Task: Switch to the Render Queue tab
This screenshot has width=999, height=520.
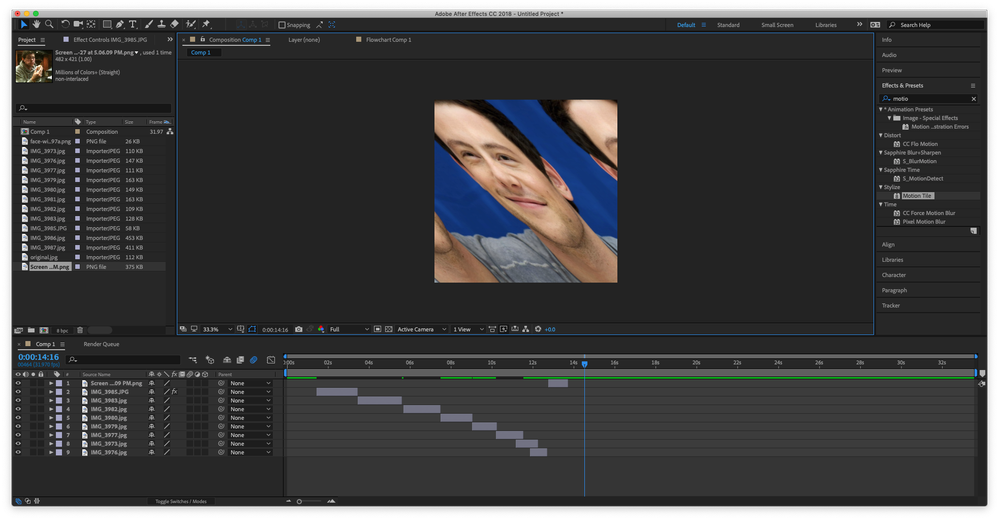Action: [101, 344]
